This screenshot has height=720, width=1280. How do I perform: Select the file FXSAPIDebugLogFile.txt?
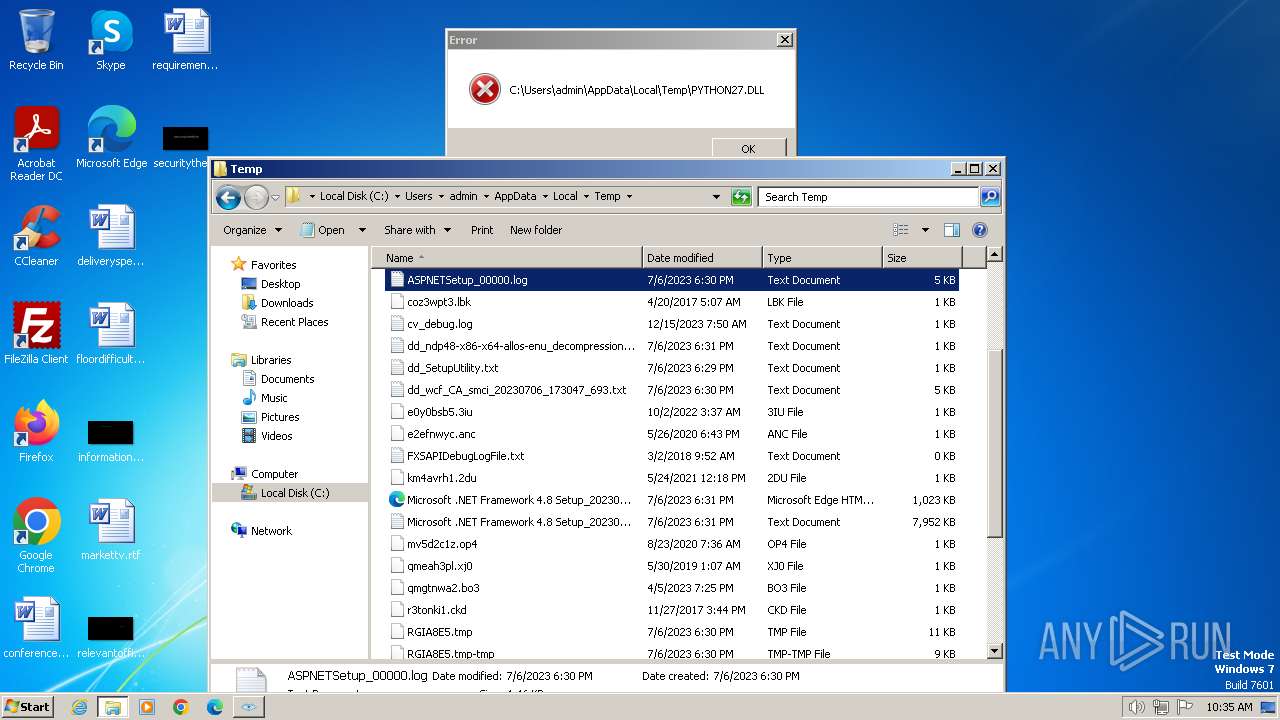click(671, 456)
